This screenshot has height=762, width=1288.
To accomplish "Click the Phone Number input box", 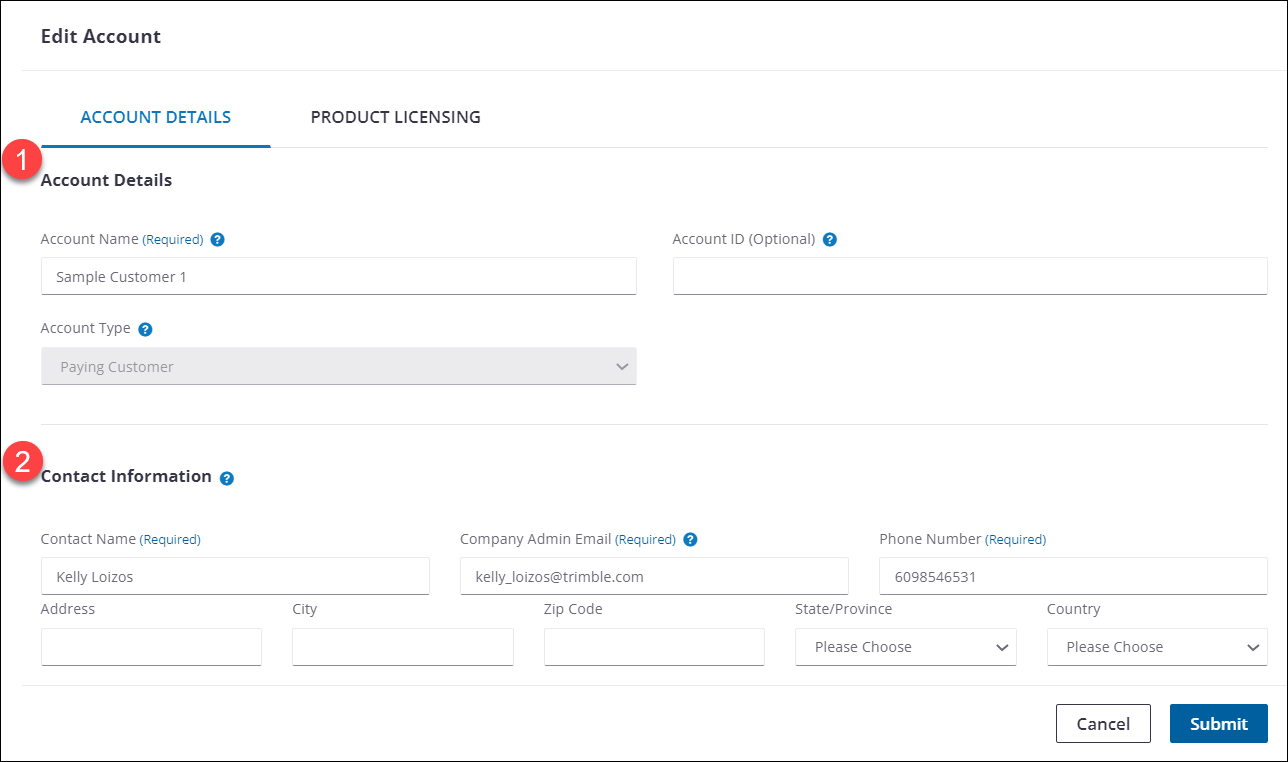I will (x=1073, y=577).
